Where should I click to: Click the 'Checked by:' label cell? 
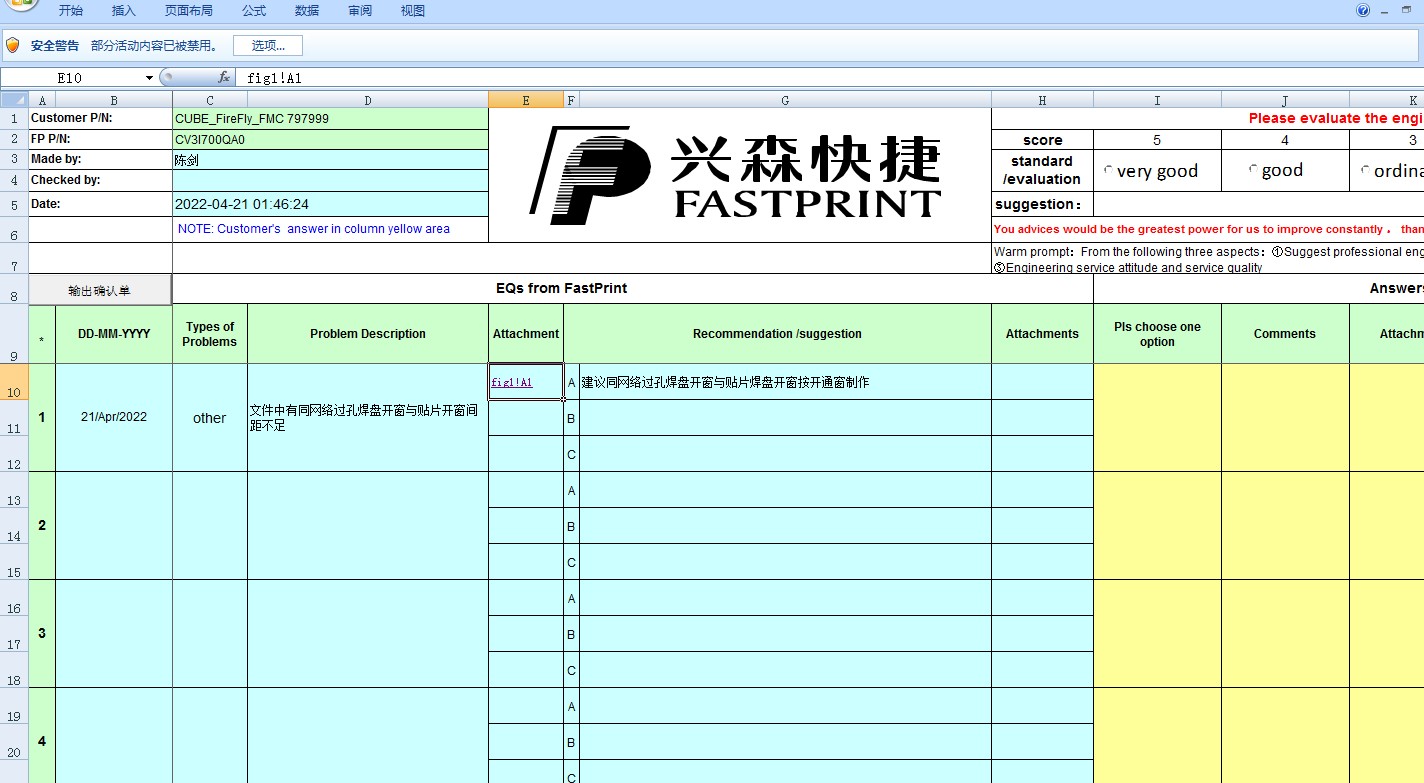pos(100,181)
